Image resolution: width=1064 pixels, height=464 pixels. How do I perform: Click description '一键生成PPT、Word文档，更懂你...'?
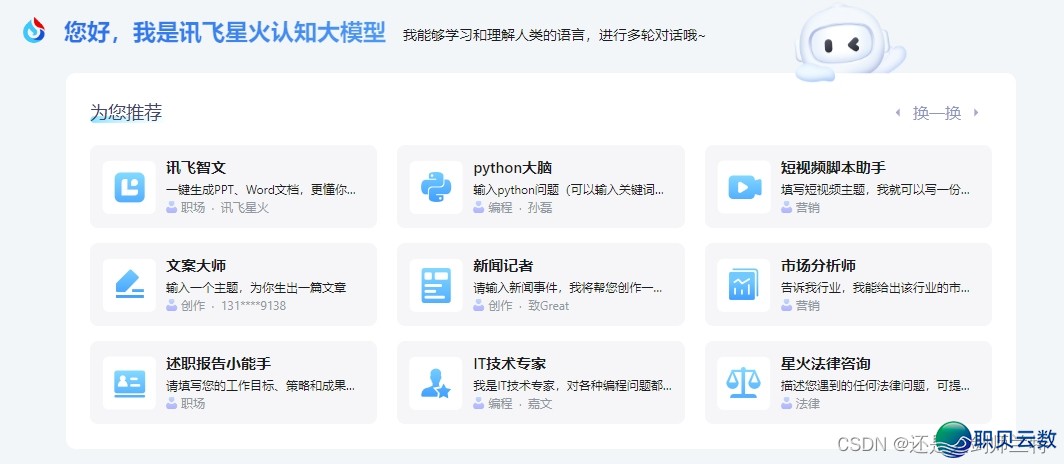pos(261,189)
